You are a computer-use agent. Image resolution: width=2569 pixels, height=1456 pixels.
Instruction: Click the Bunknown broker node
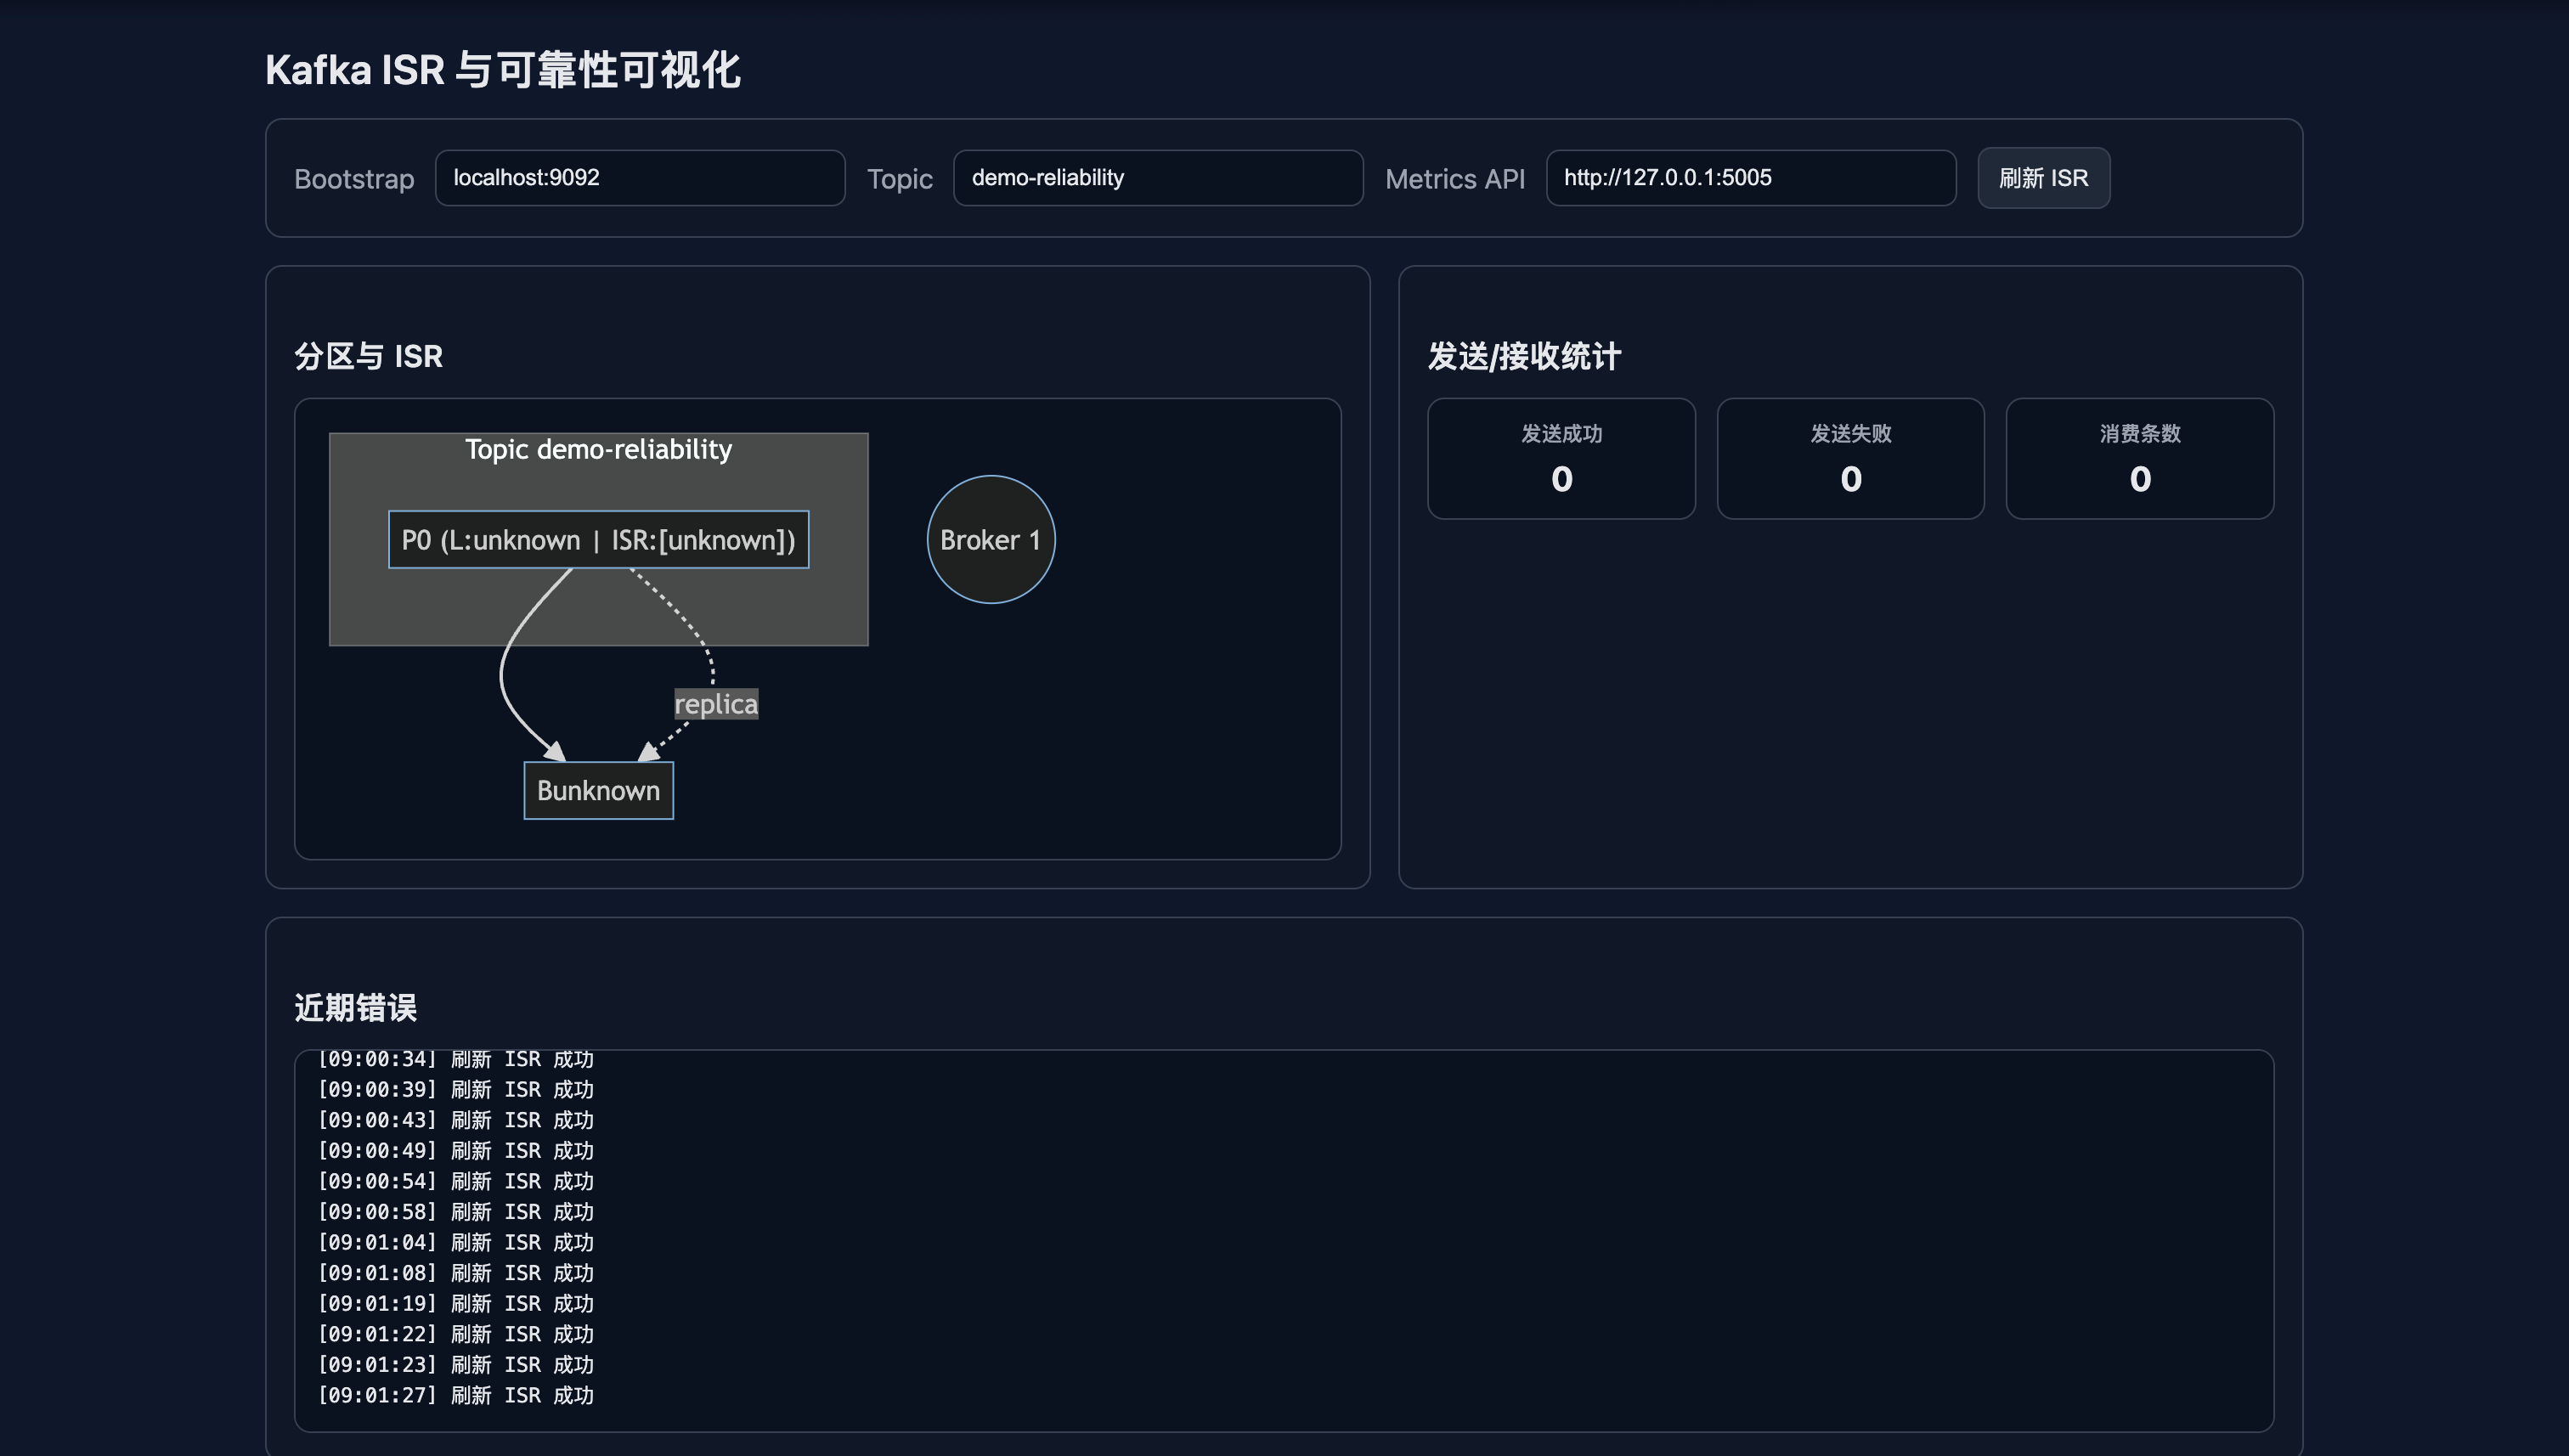(598, 791)
